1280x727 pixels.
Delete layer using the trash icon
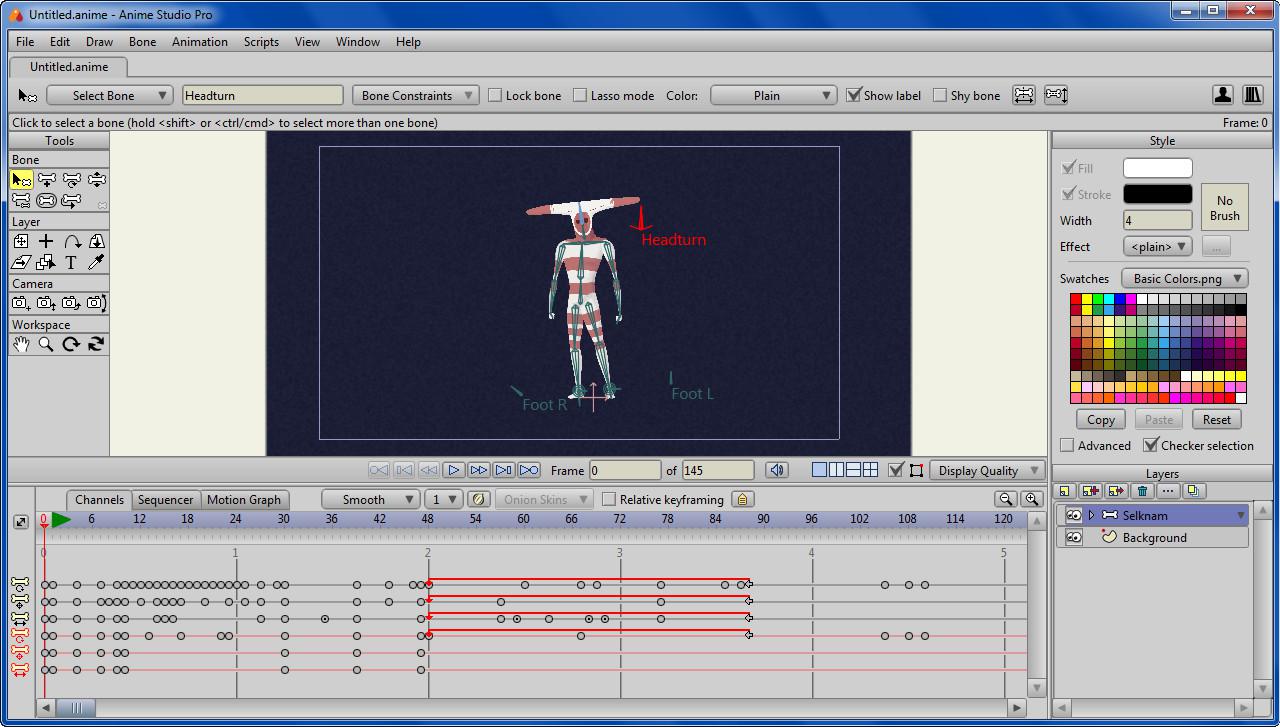click(1142, 491)
